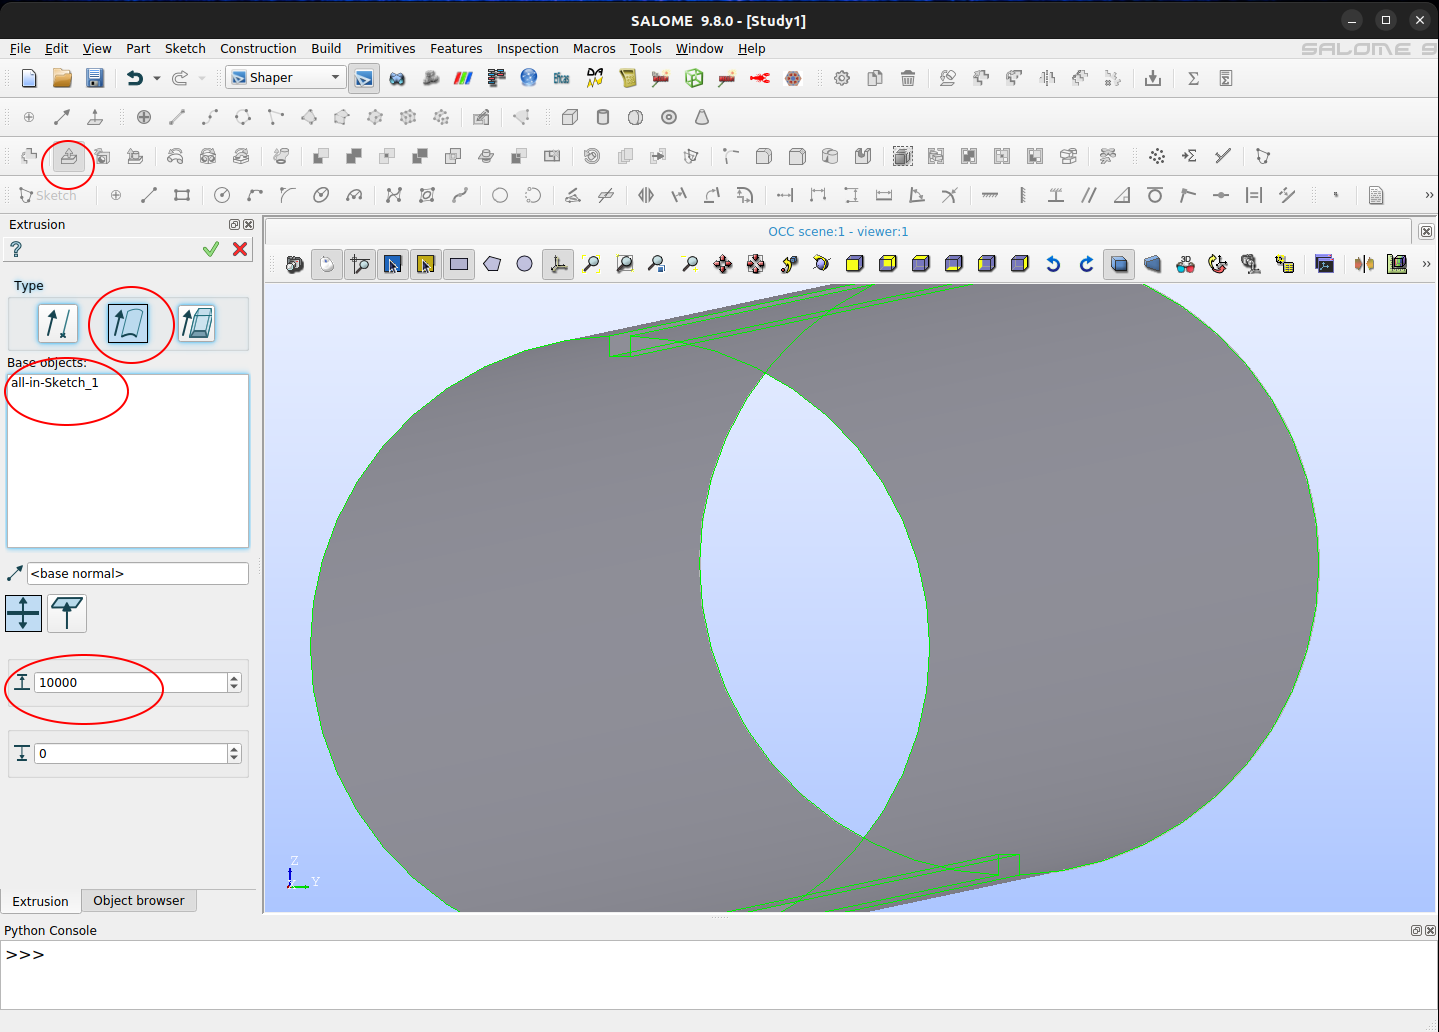
Task: Switch to the Extrusion tab
Action: pyautogui.click(x=40, y=901)
